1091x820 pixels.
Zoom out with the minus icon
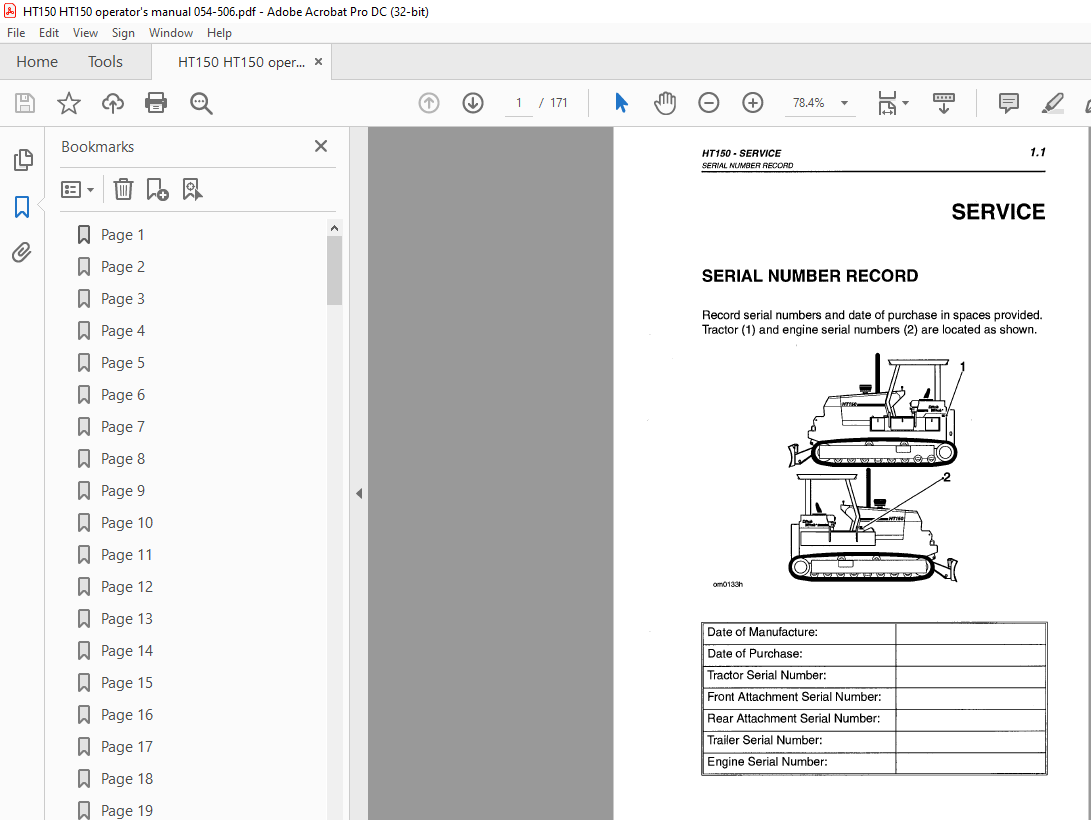click(x=708, y=103)
